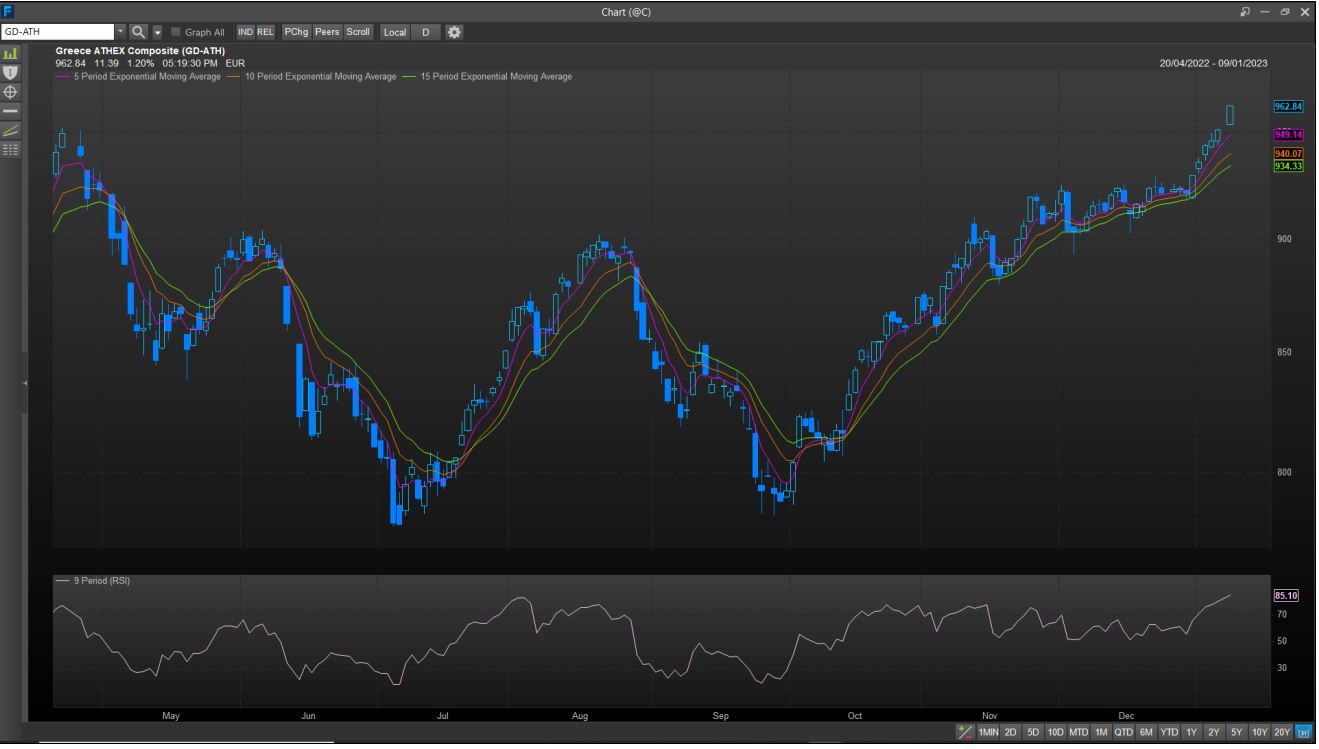Open the data table grid icon
This screenshot has height=749, width=1319.
pos(11,149)
